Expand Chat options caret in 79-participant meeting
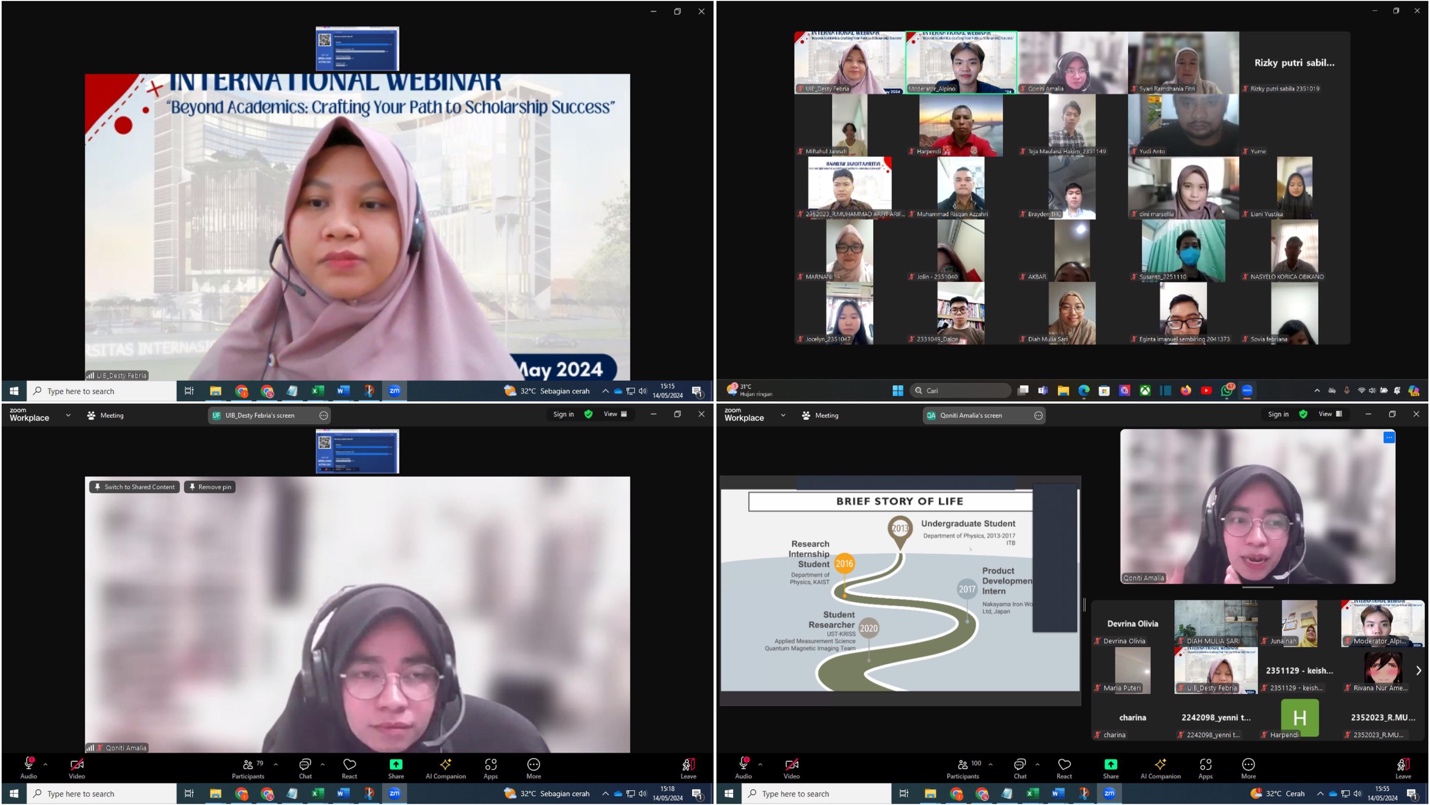 pos(322,765)
